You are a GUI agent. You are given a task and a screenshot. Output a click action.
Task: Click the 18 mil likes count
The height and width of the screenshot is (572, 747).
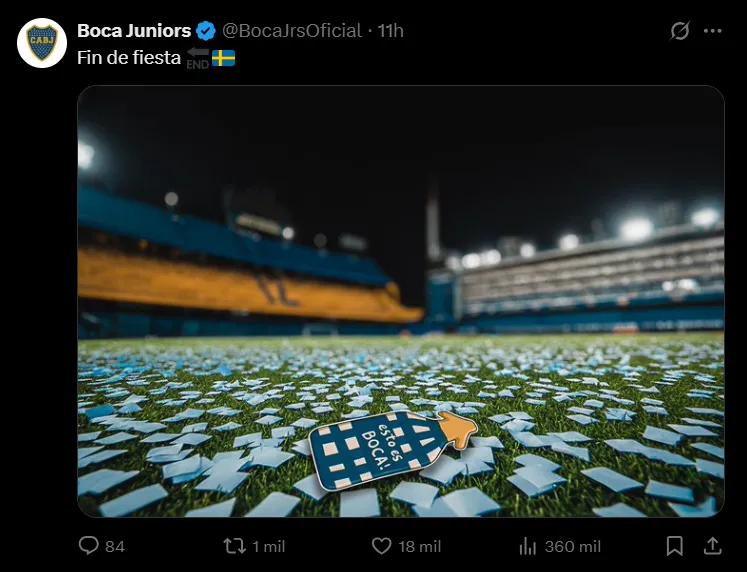click(x=420, y=546)
